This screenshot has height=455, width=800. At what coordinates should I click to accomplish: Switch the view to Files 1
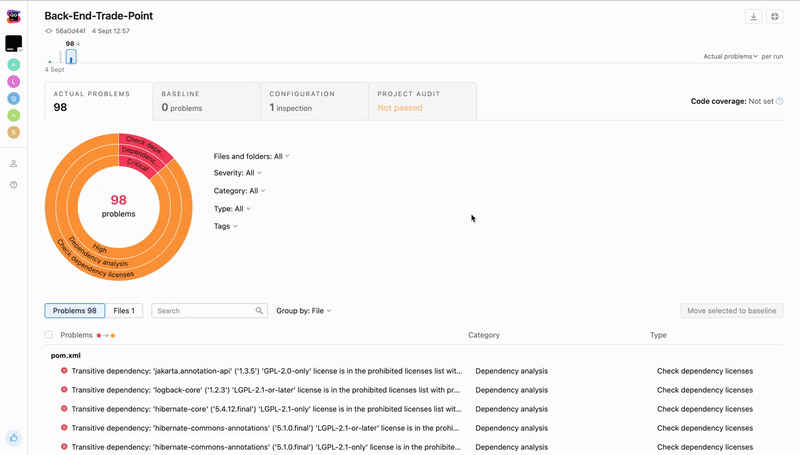[125, 311]
